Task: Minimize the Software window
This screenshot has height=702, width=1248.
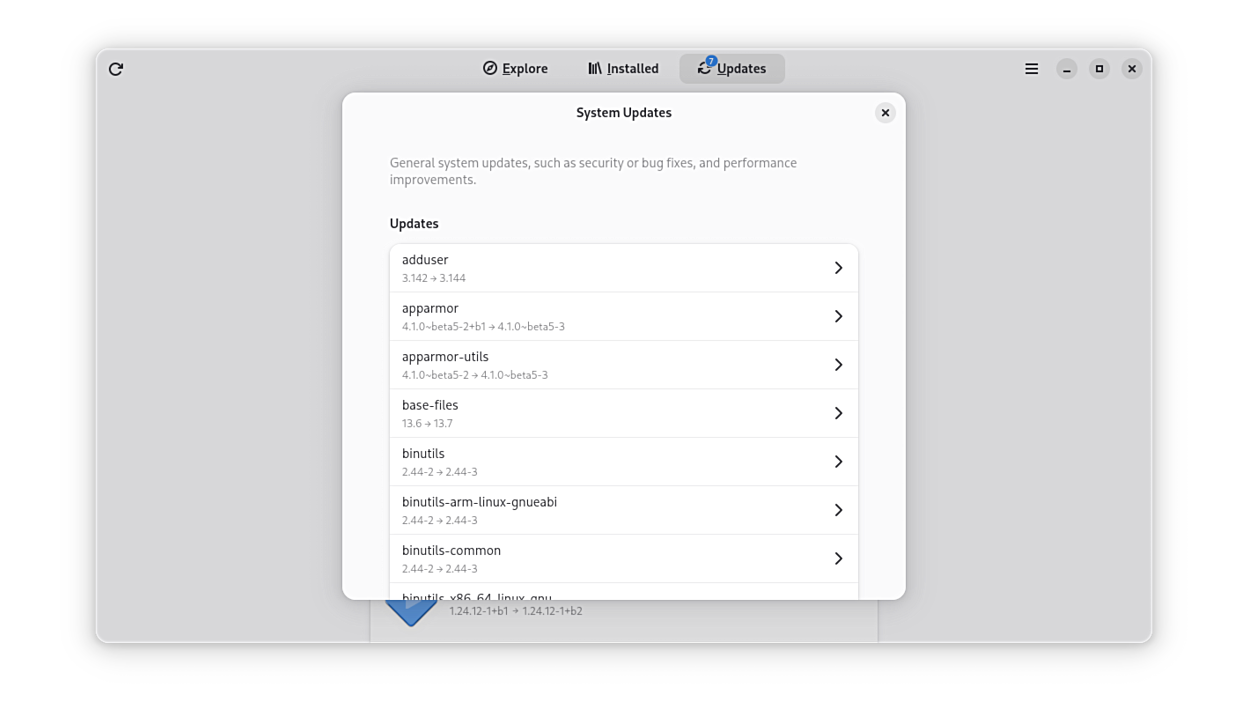Action: tap(1067, 69)
